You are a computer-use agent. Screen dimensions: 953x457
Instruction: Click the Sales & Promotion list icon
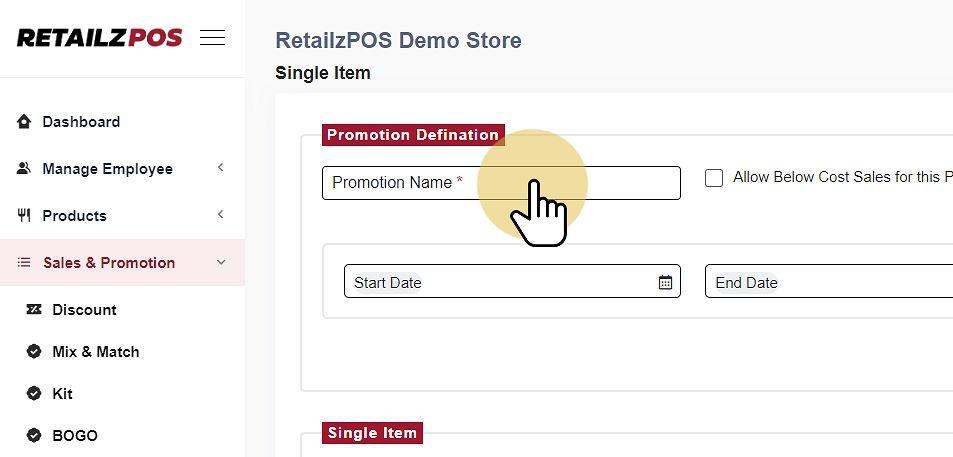coord(24,263)
